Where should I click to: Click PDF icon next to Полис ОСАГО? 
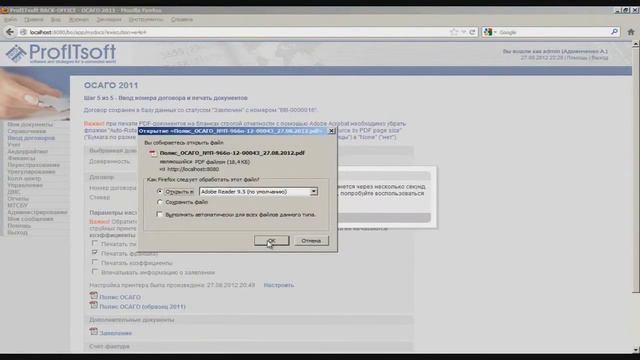point(93,296)
